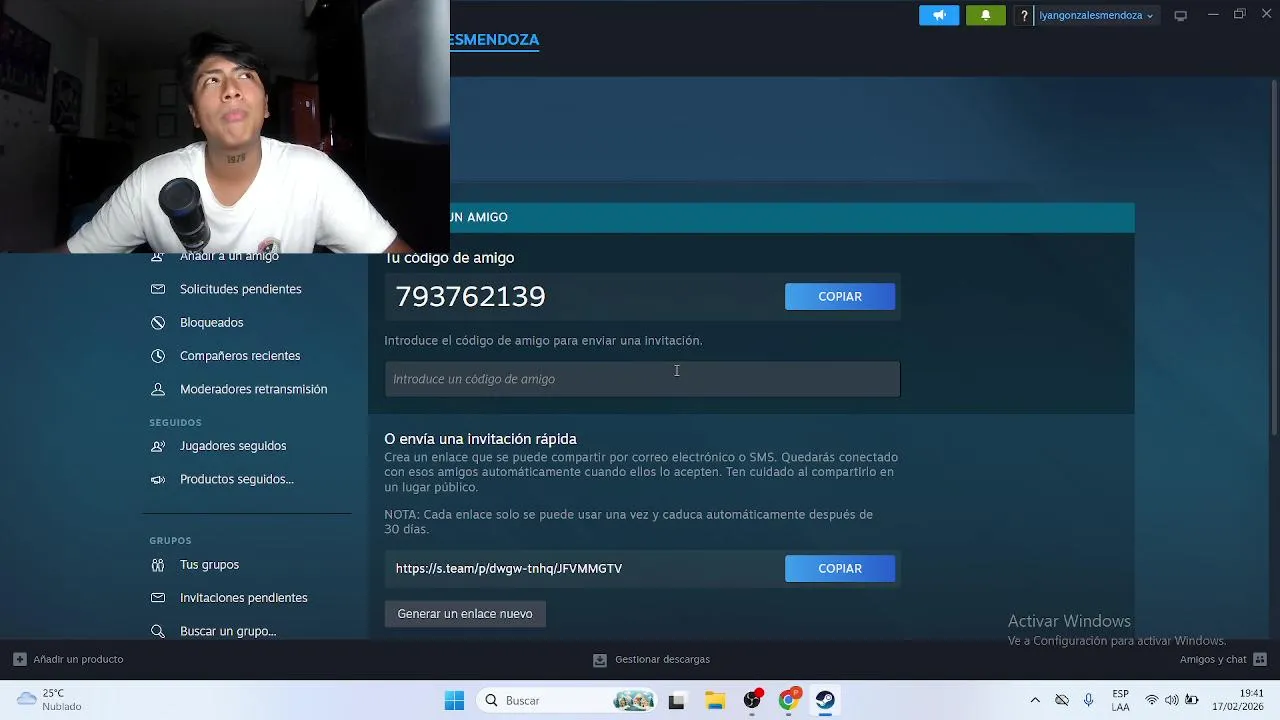
Task: Open the Steam help question mark icon
Action: [1024, 16]
